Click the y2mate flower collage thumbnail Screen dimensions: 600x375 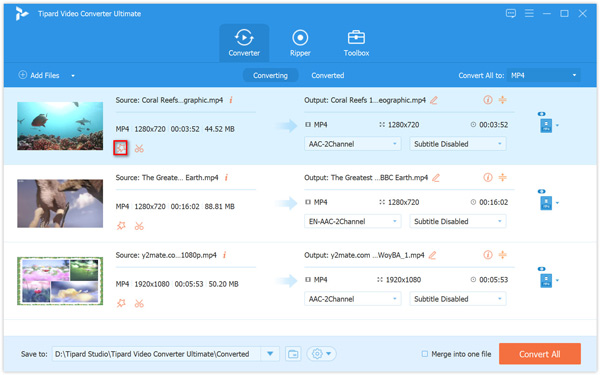[x=60, y=281]
